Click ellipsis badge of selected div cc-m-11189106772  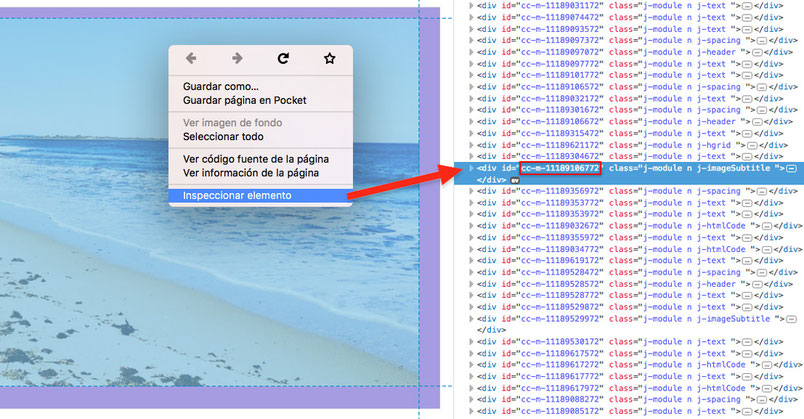[x=792, y=168]
